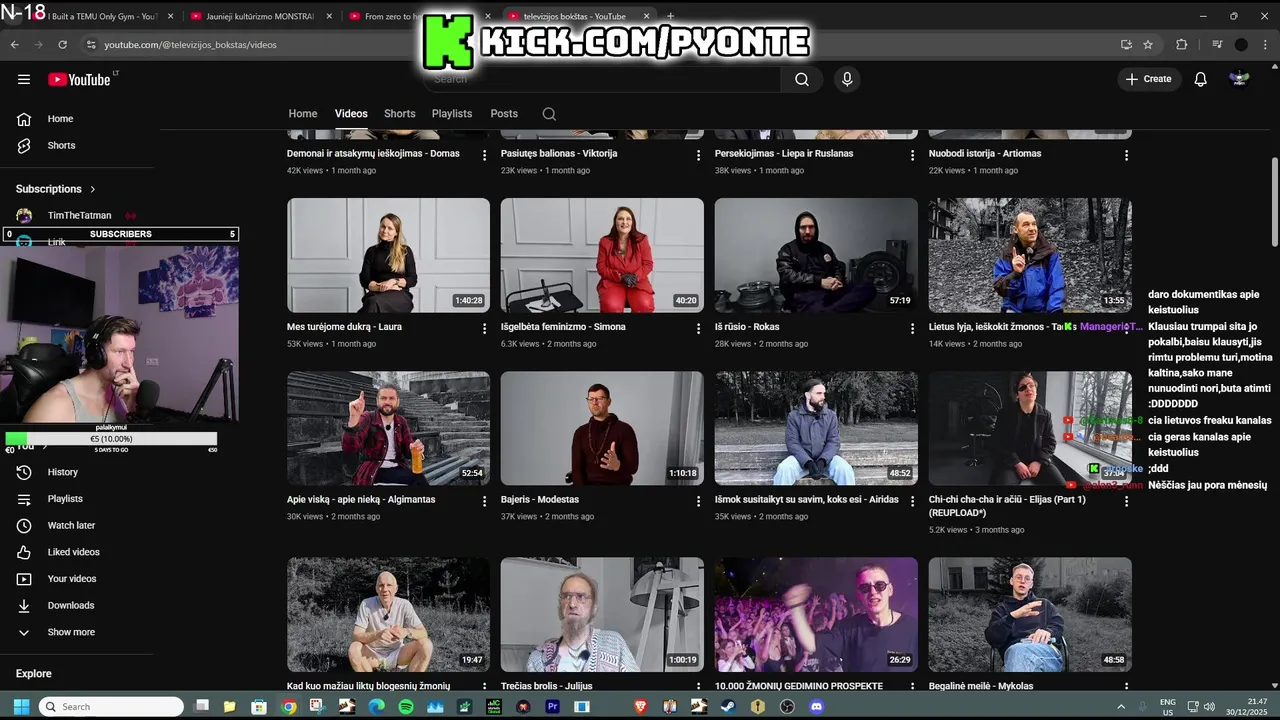Start voice search with microphone
1280x720 pixels.
(847, 79)
